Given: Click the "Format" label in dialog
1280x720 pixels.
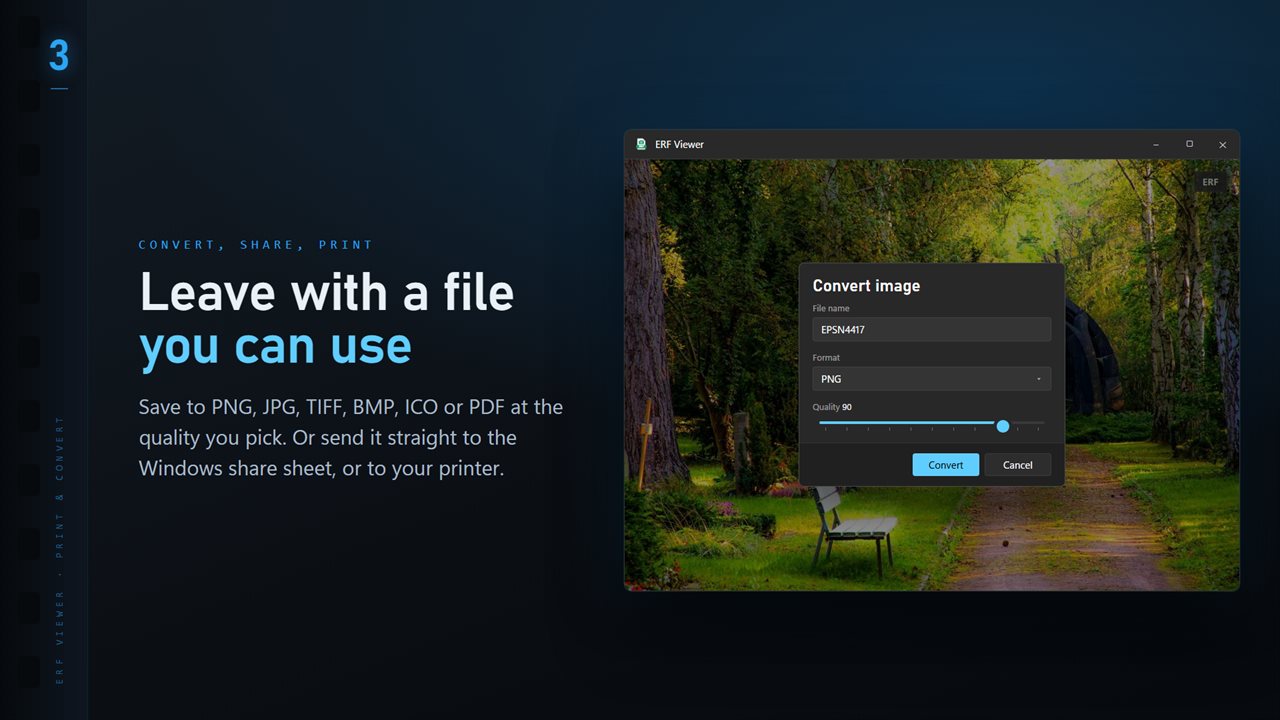Looking at the screenshot, I should click(x=826, y=357).
